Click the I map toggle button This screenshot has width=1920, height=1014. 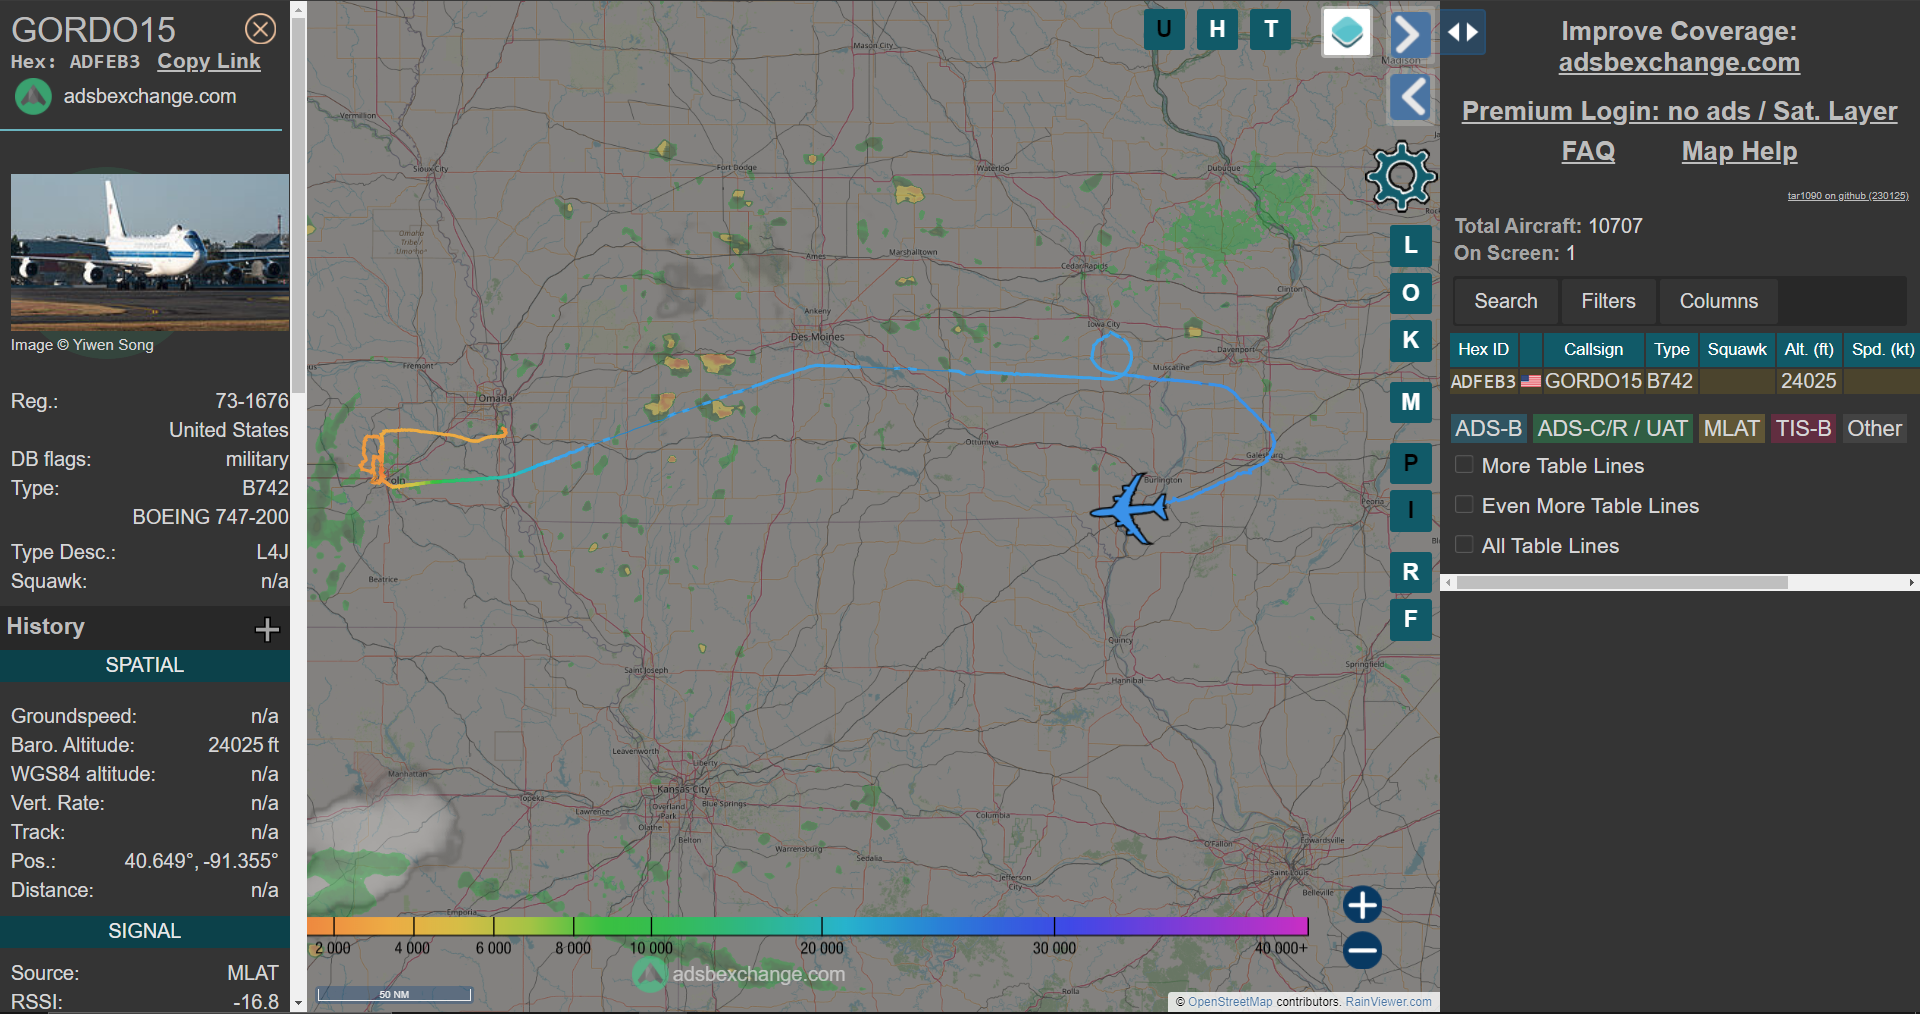pos(1411,511)
